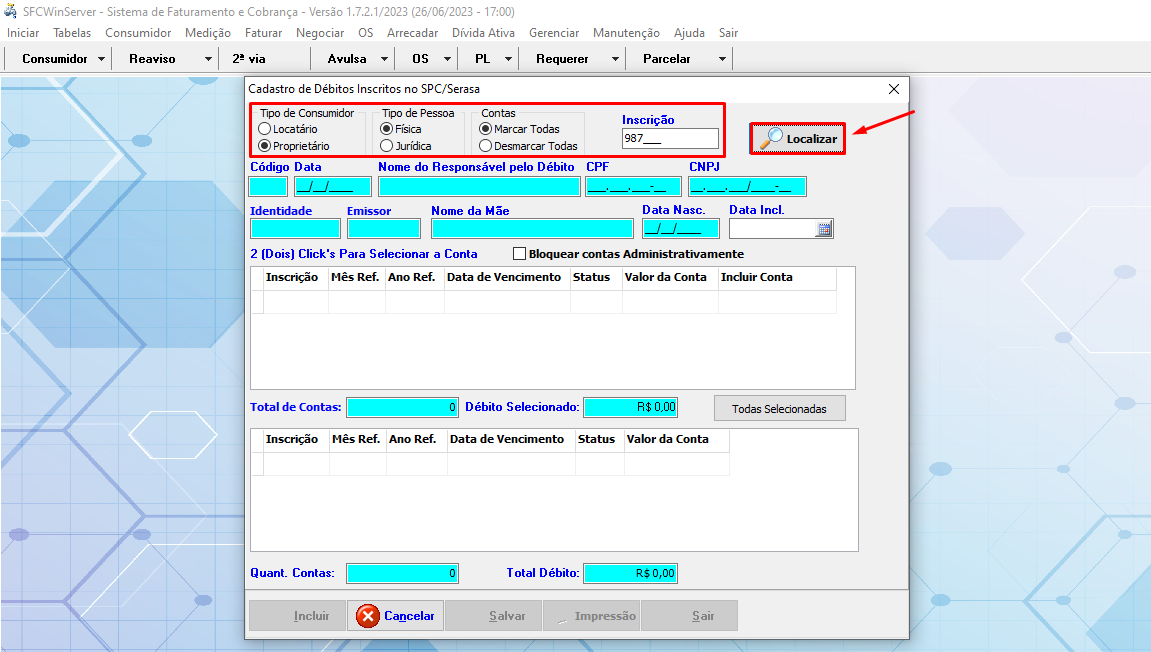Close the Cadastro de Débitos dialog

tap(893, 89)
